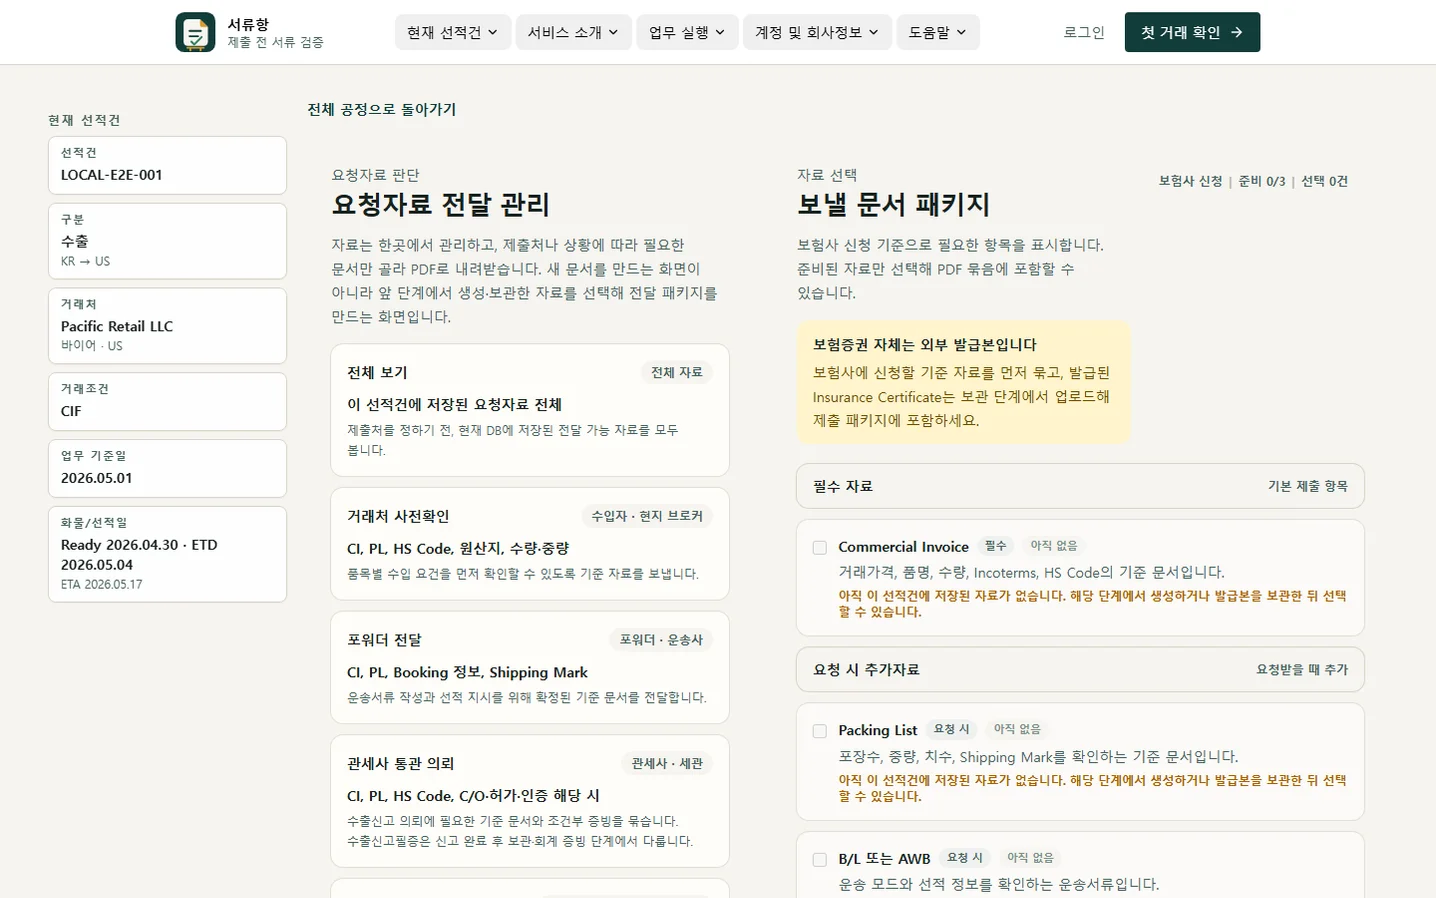The width and height of the screenshot is (1436, 898).
Task: Click the 수입자 · 현지 브로커 tag
Action: (647, 516)
